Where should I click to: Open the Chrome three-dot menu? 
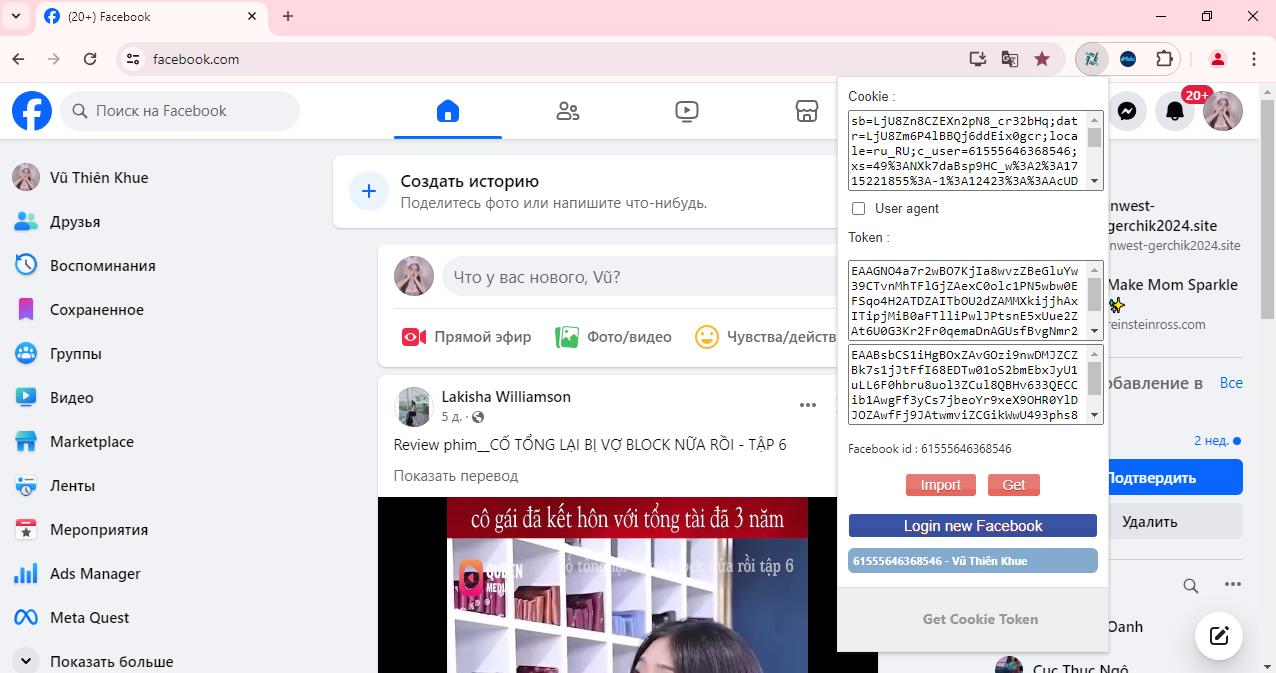(1254, 59)
